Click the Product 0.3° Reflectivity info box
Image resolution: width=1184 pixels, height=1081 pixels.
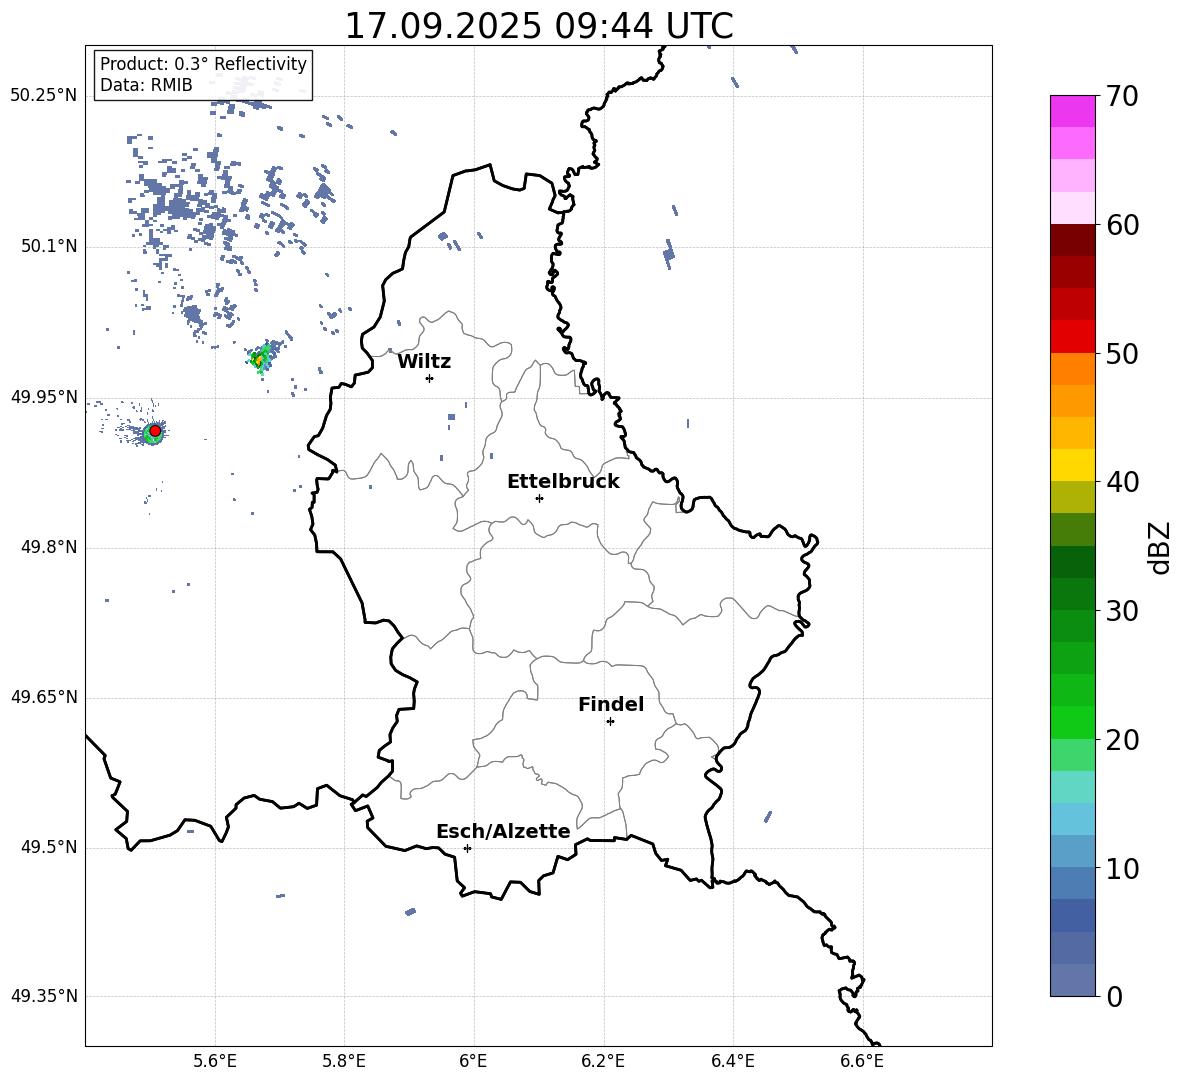(x=203, y=75)
